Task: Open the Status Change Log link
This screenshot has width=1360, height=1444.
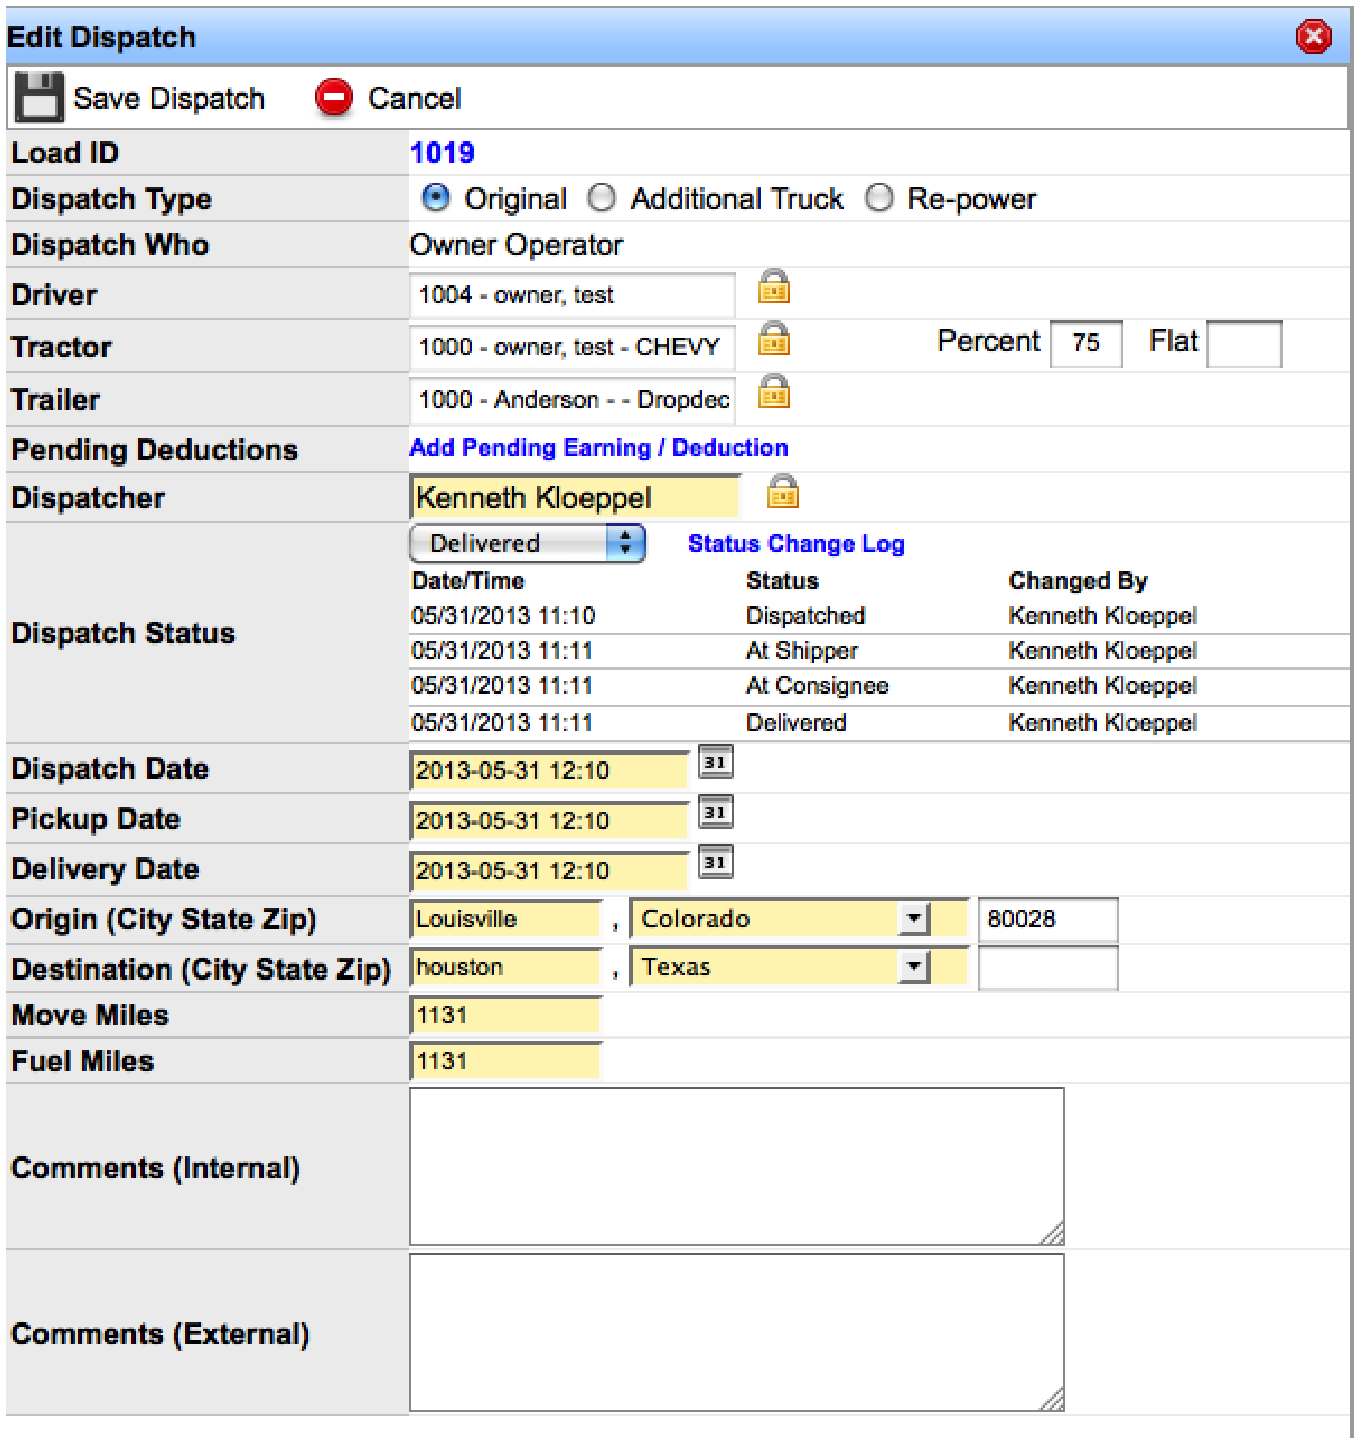Action: [796, 544]
